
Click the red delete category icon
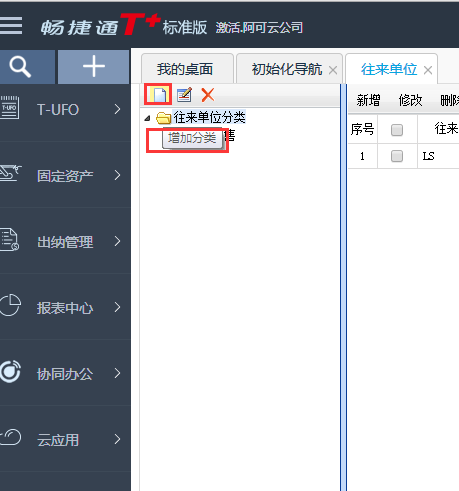point(208,95)
